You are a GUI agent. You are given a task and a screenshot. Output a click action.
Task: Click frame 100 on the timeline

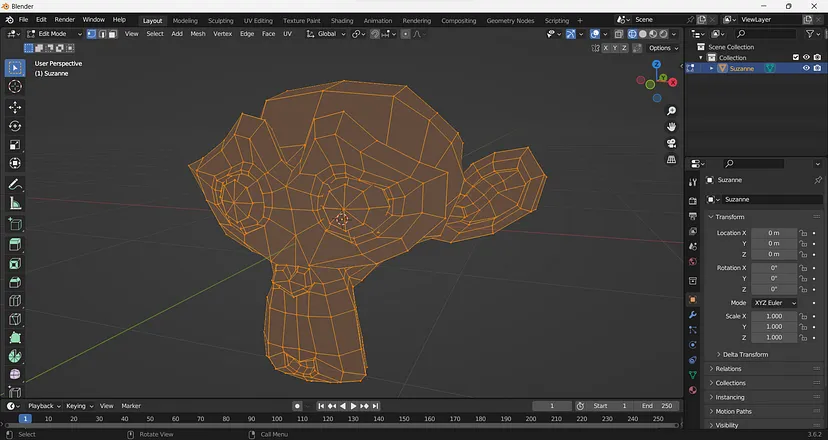pyautogui.click(x=277, y=419)
